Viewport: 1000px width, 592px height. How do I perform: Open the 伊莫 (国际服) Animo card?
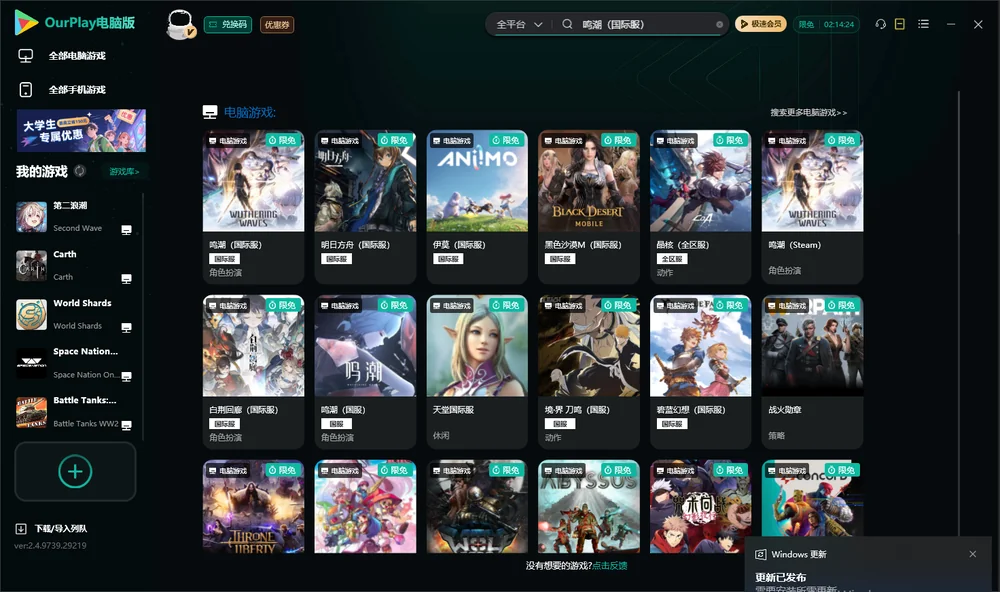pos(477,207)
